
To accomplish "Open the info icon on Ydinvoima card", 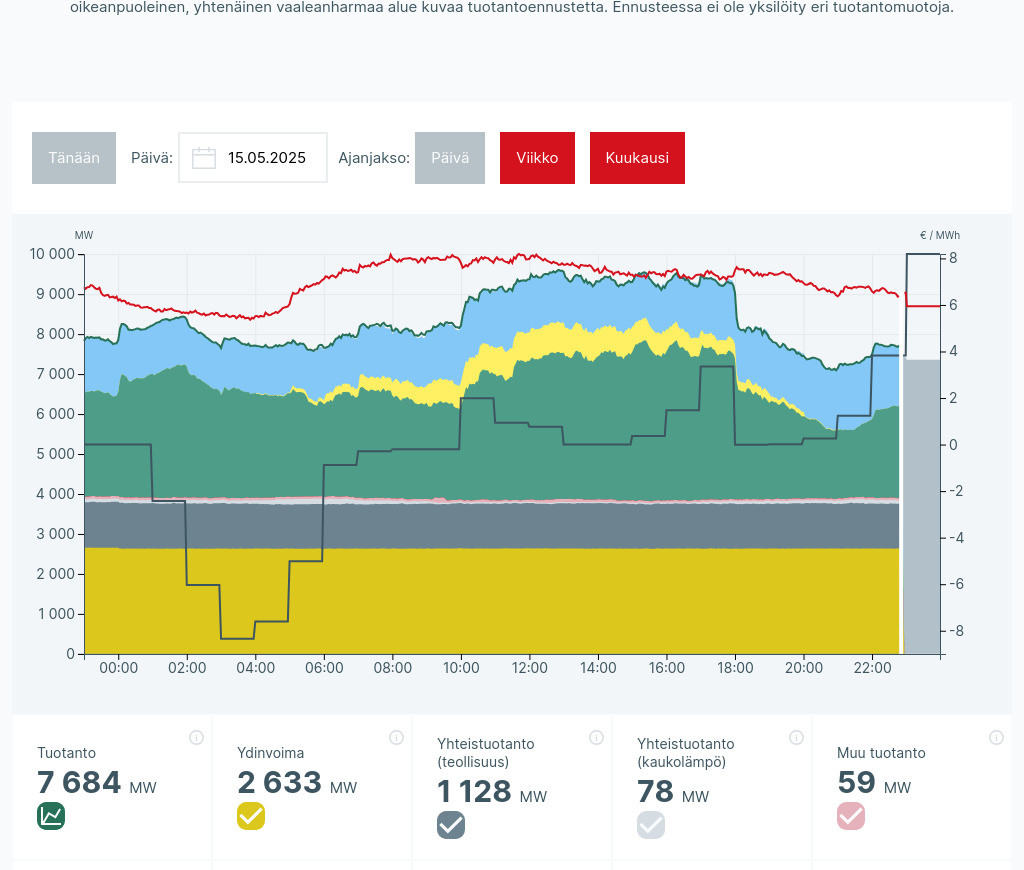I will pyautogui.click(x=396, y=738).
